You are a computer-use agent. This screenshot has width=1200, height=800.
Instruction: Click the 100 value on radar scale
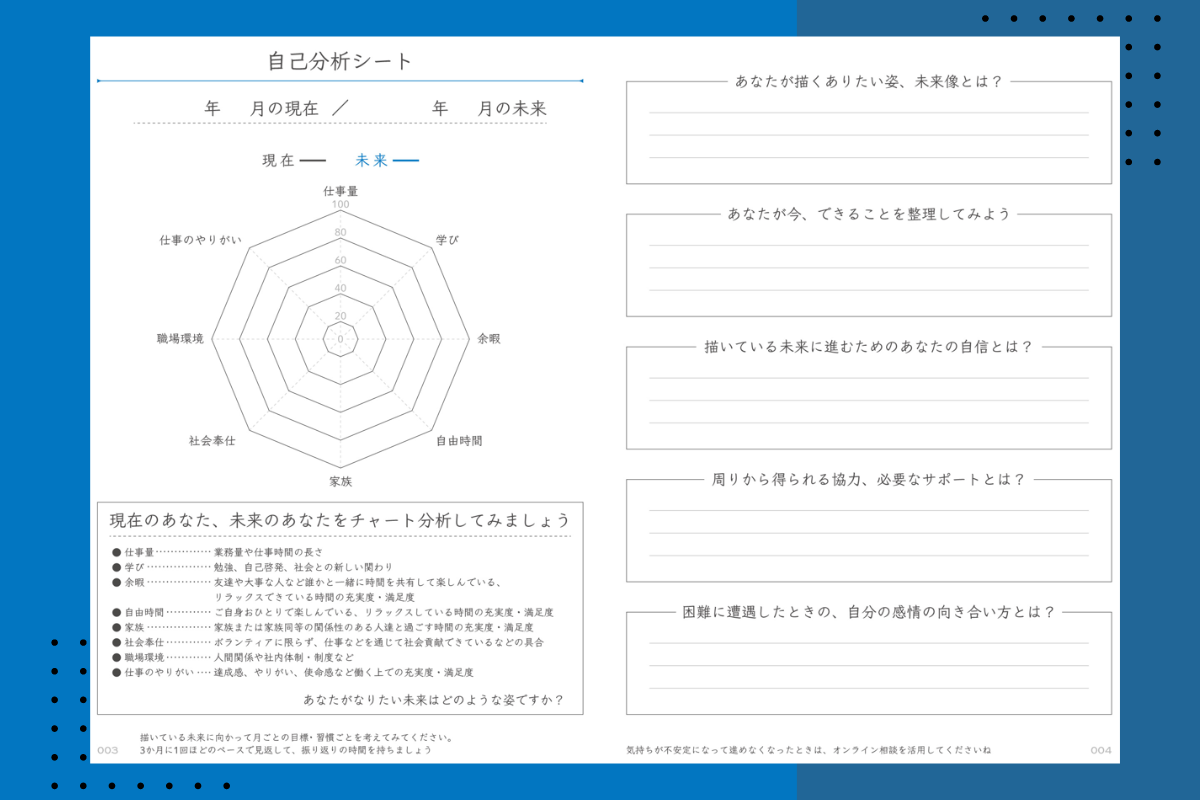click(x=340, y=205)
